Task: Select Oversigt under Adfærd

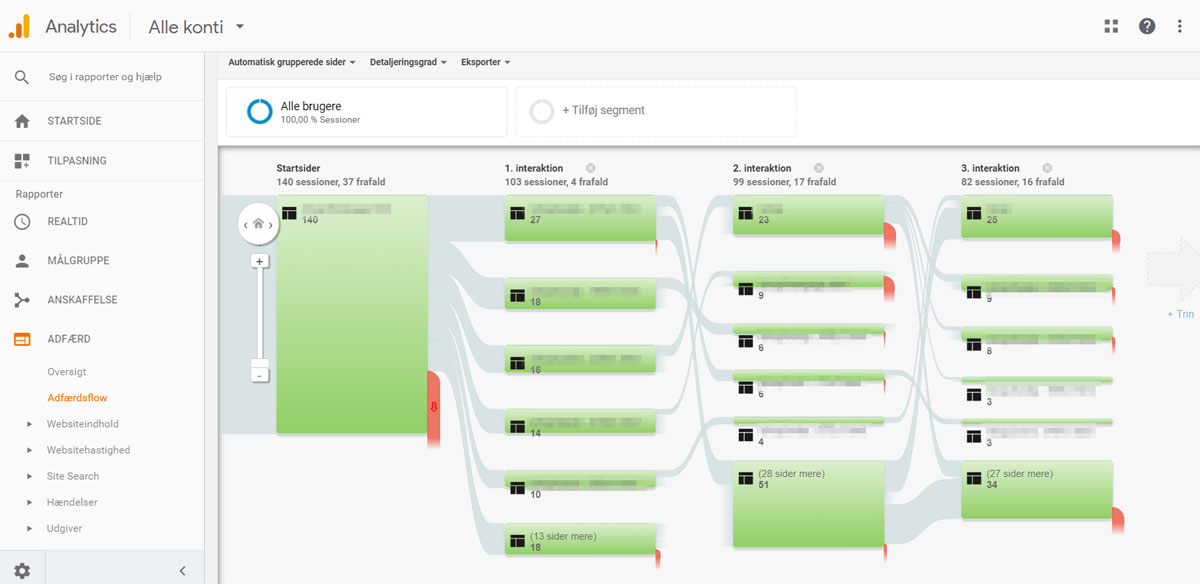Action: pos(67,372)
